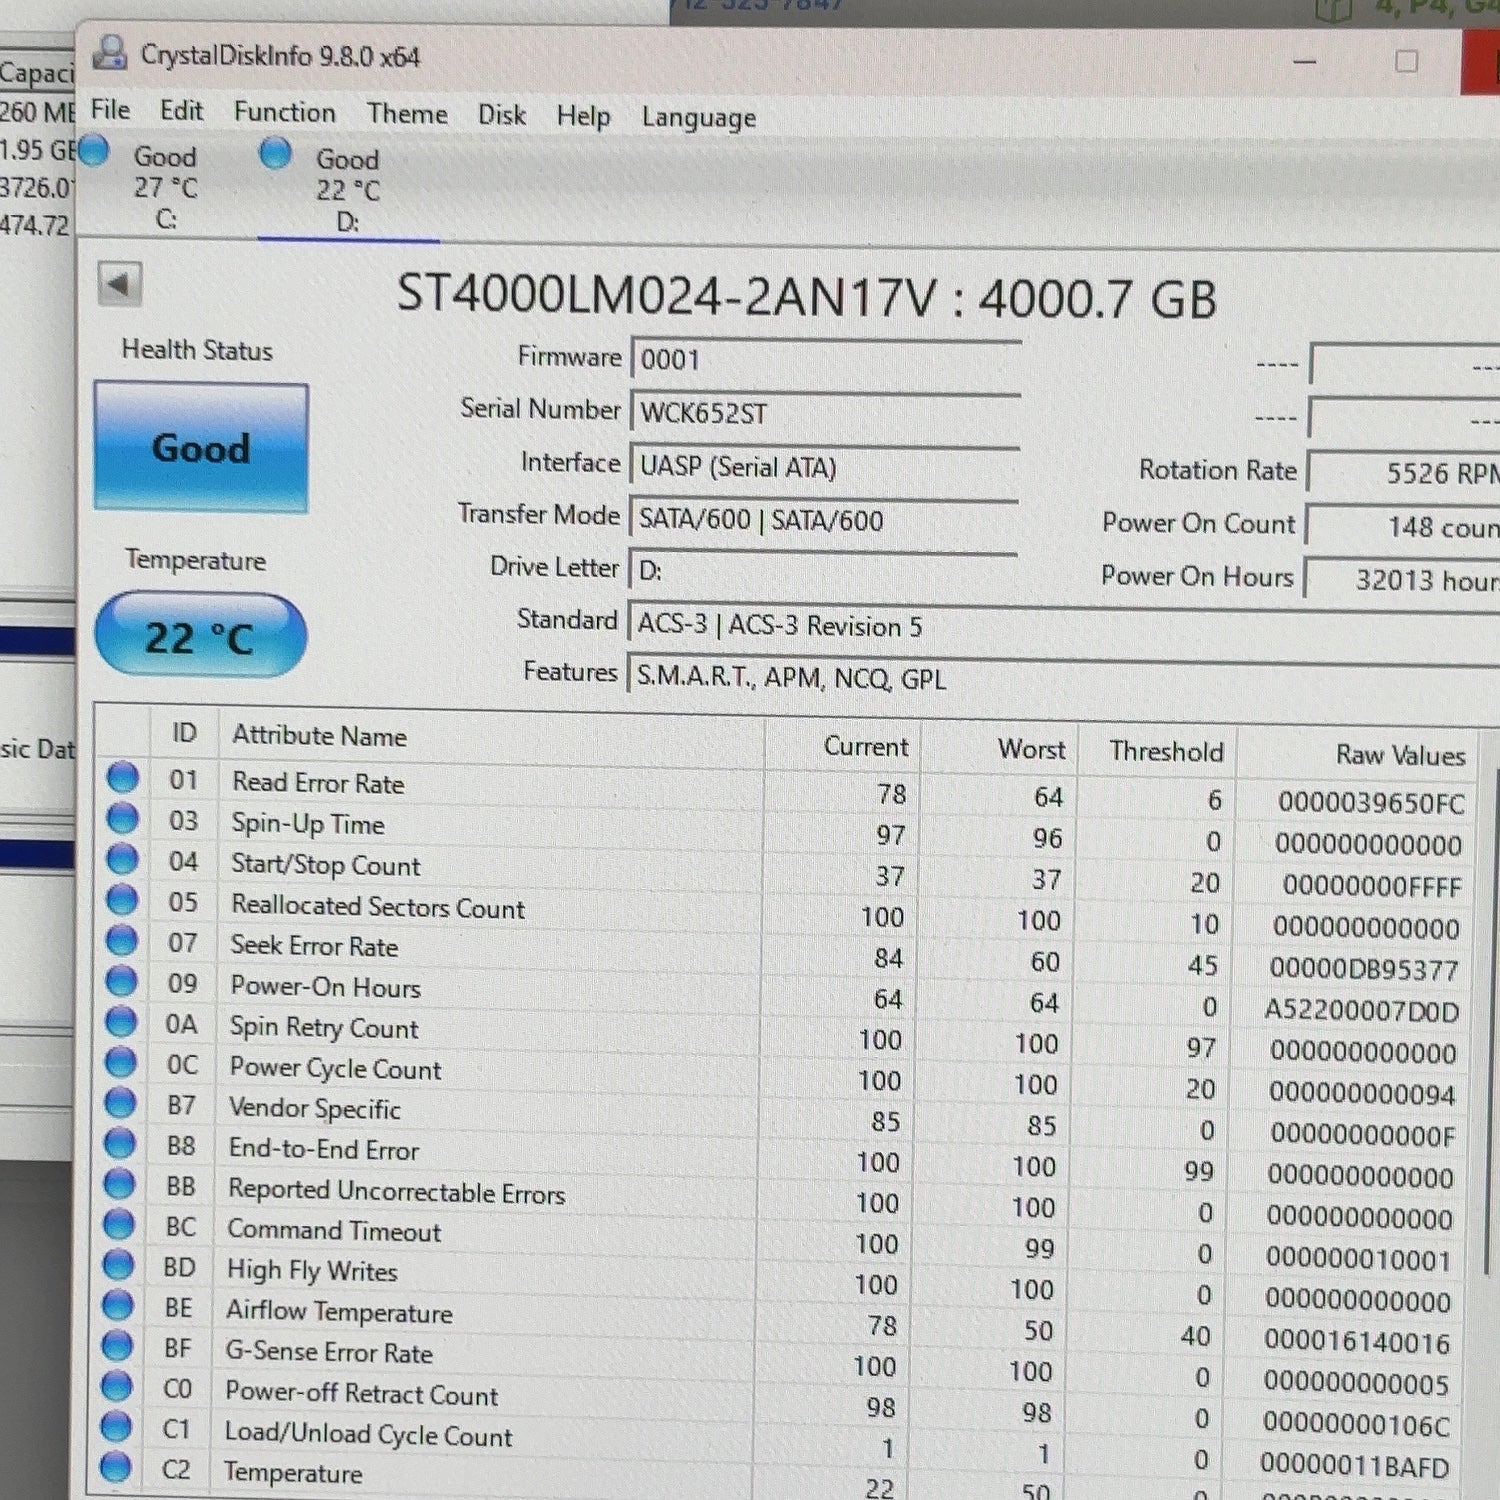Open the Disk menu
1500x1500 pixels.
[x=502, y=115]
